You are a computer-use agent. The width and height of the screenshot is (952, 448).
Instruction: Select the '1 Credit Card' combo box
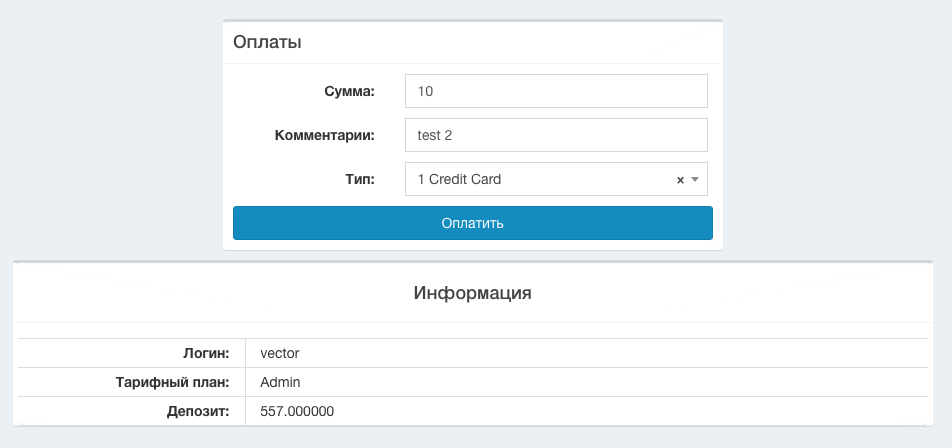pyautogui.click(x=540, y=179)
